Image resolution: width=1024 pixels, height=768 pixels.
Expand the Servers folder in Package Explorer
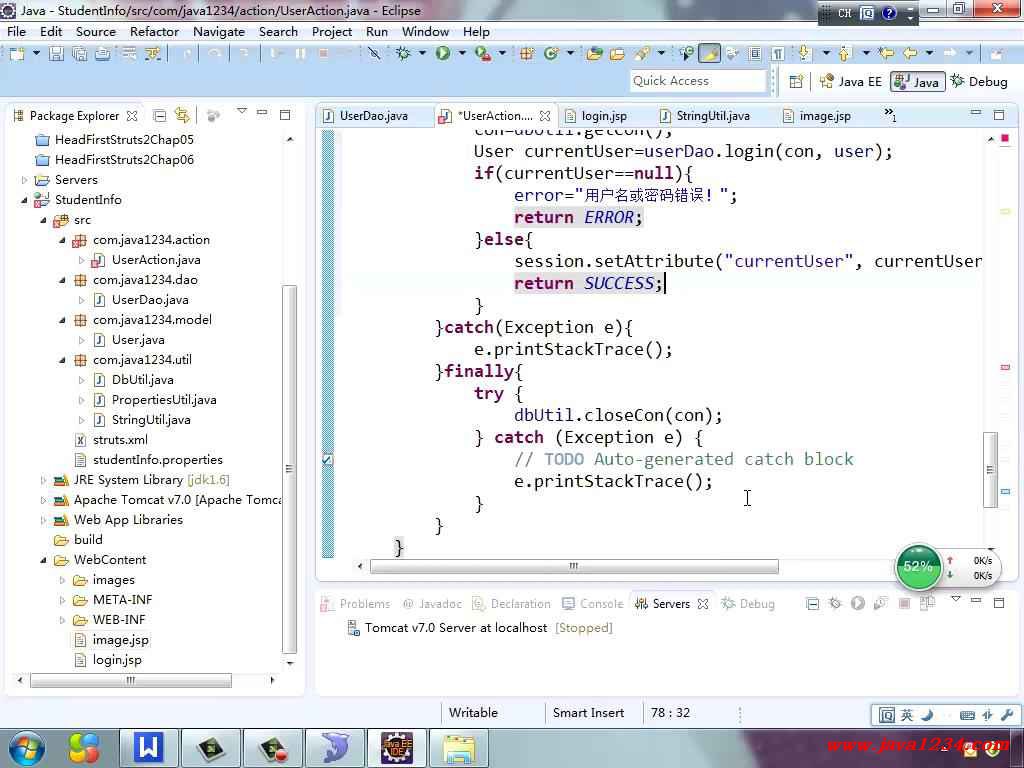coord(25,180)
